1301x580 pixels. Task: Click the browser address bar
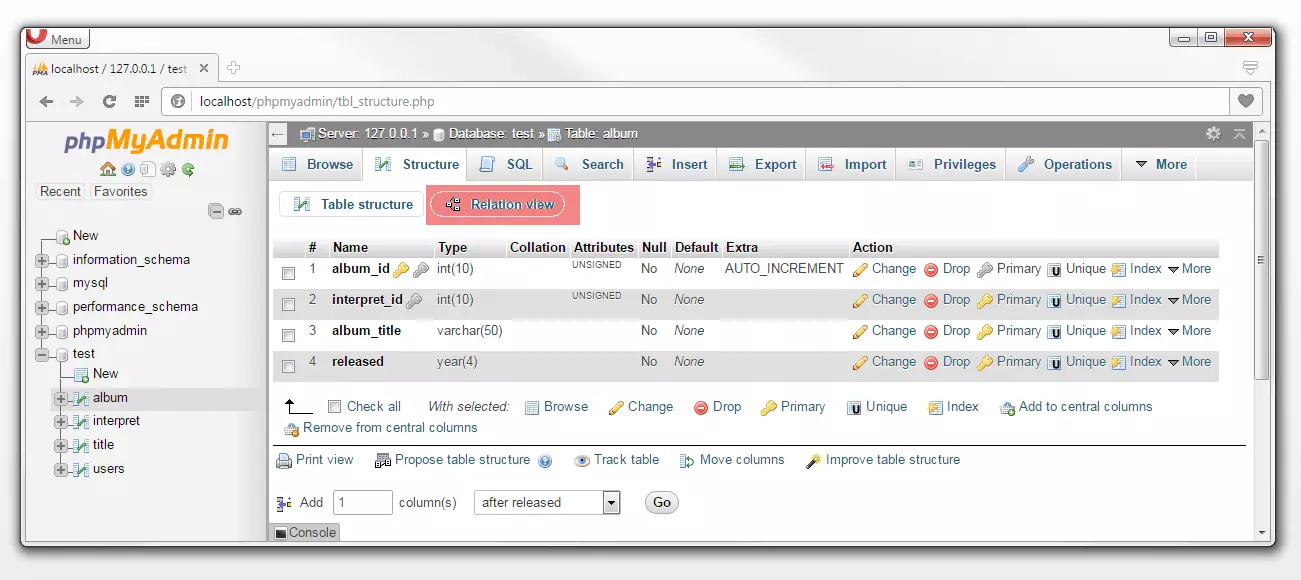pos(696,101)
